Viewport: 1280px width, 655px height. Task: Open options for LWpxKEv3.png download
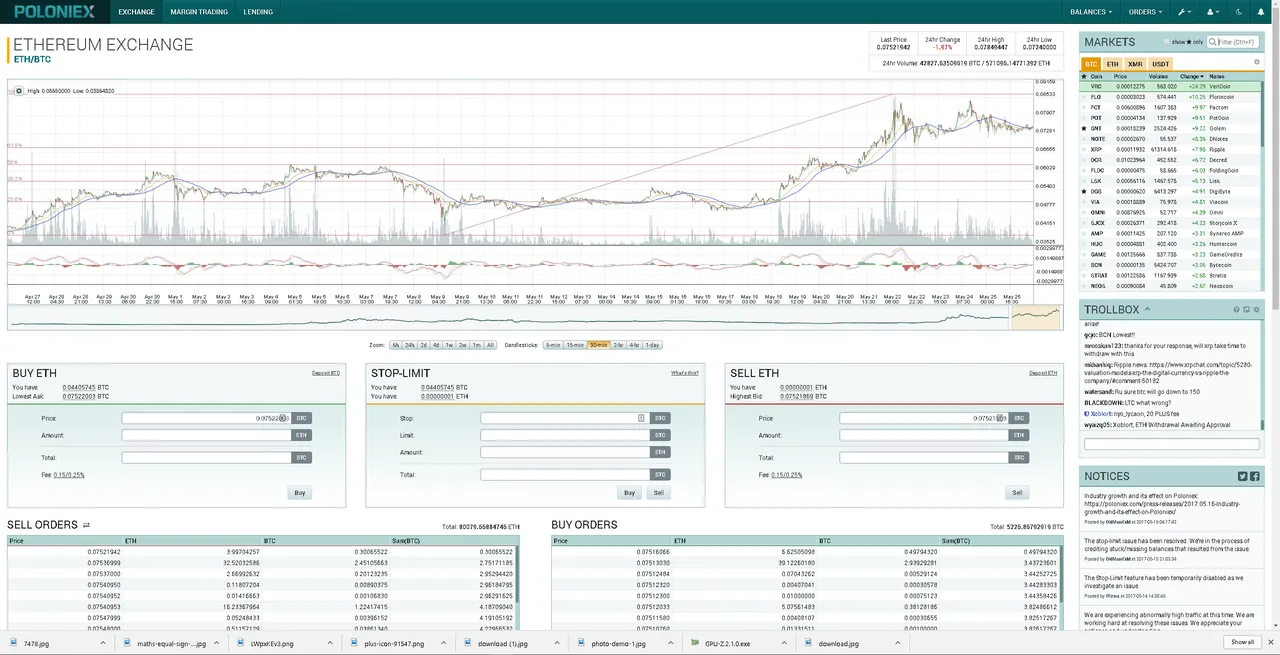330,642
